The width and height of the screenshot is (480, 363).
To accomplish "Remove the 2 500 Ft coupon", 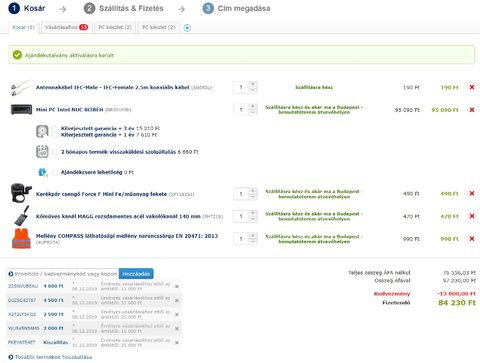I will (x=177, y=314).
